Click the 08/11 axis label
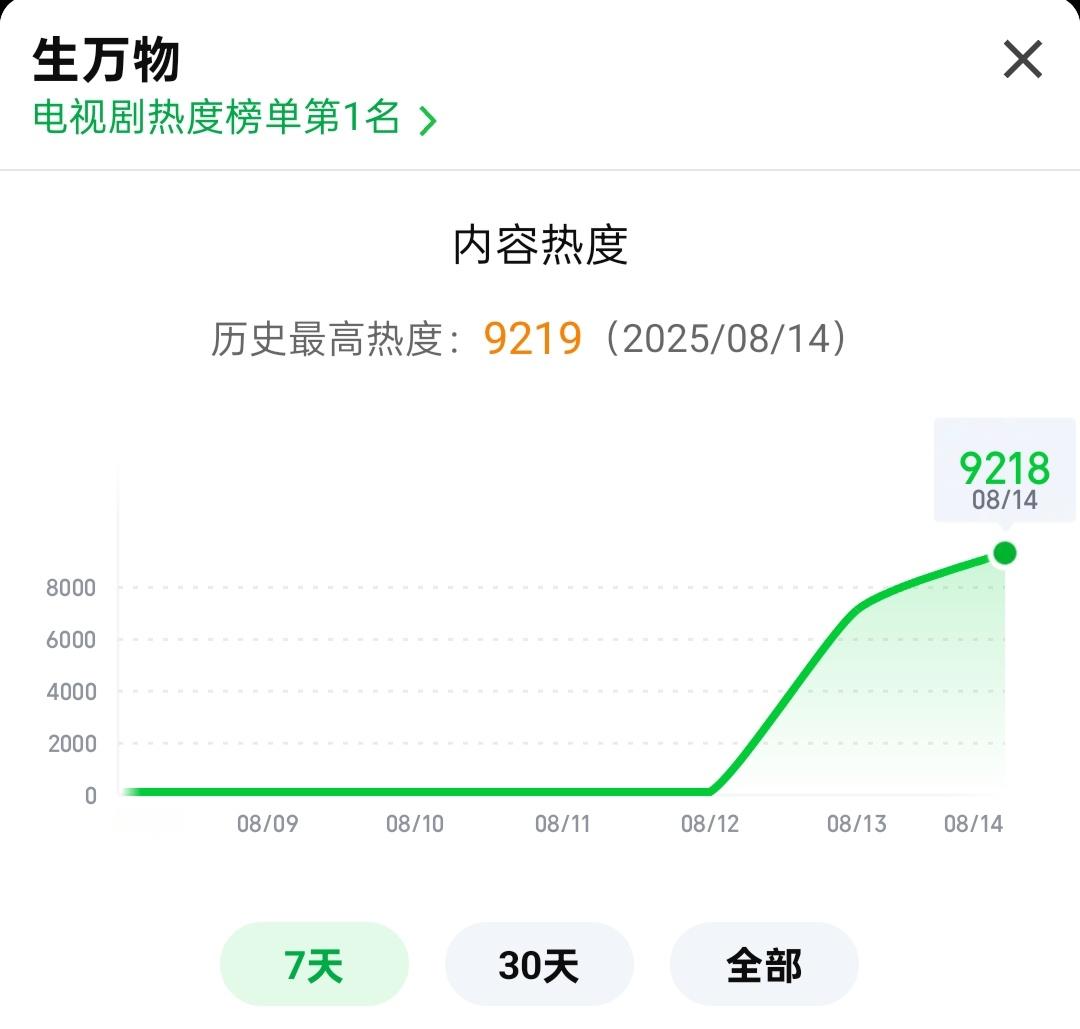The width and height of the screenshot is (1080, 1029). 563,823
